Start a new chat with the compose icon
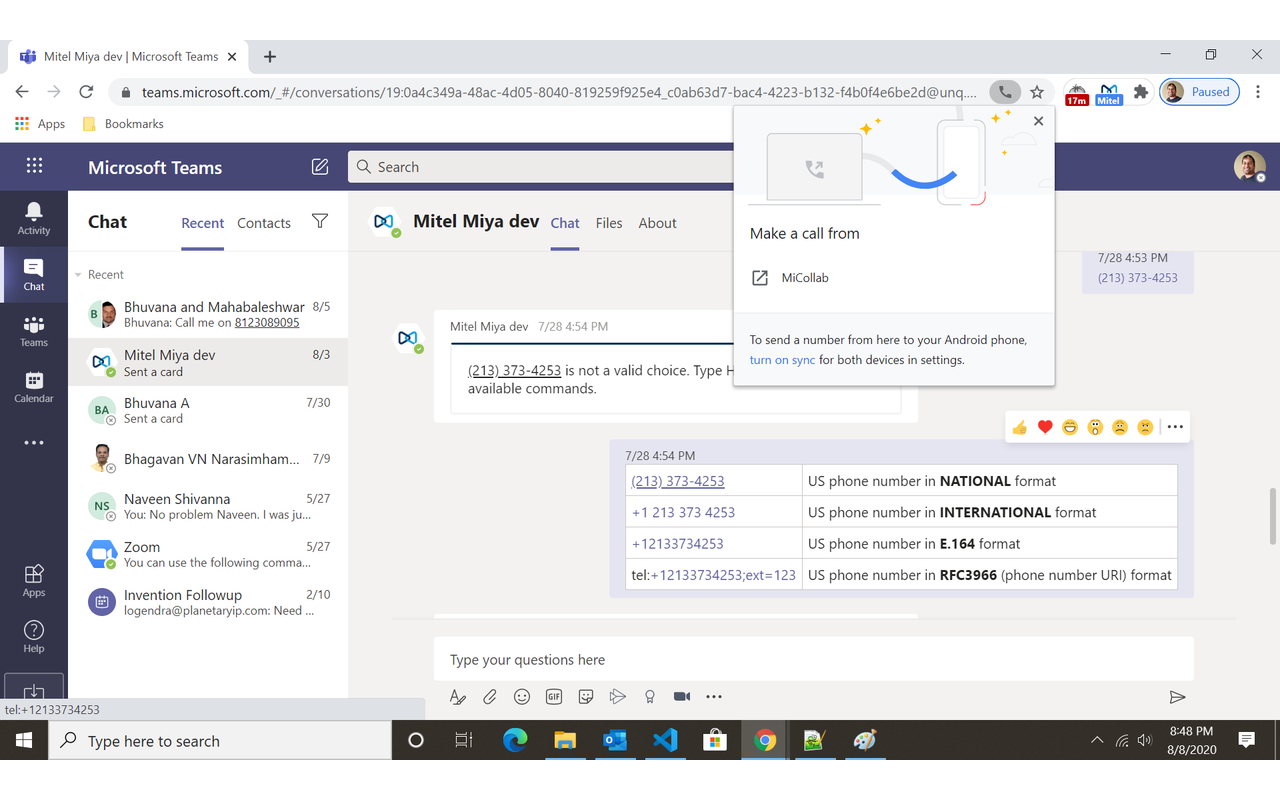The width and height of the screenshot is (1280, 800). [x=320, y=166]
